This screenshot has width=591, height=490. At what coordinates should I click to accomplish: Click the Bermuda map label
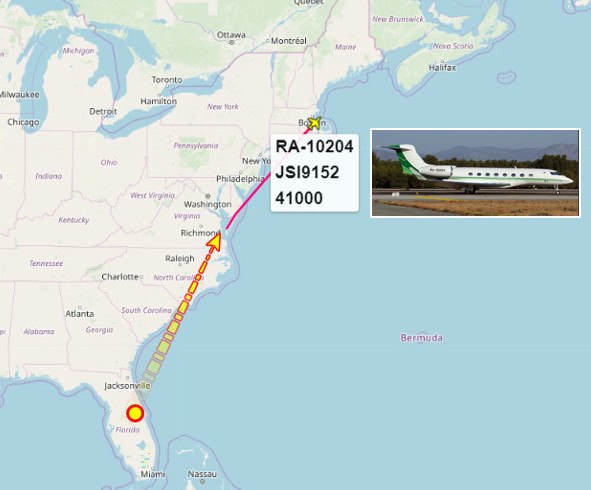click(421, 338)
